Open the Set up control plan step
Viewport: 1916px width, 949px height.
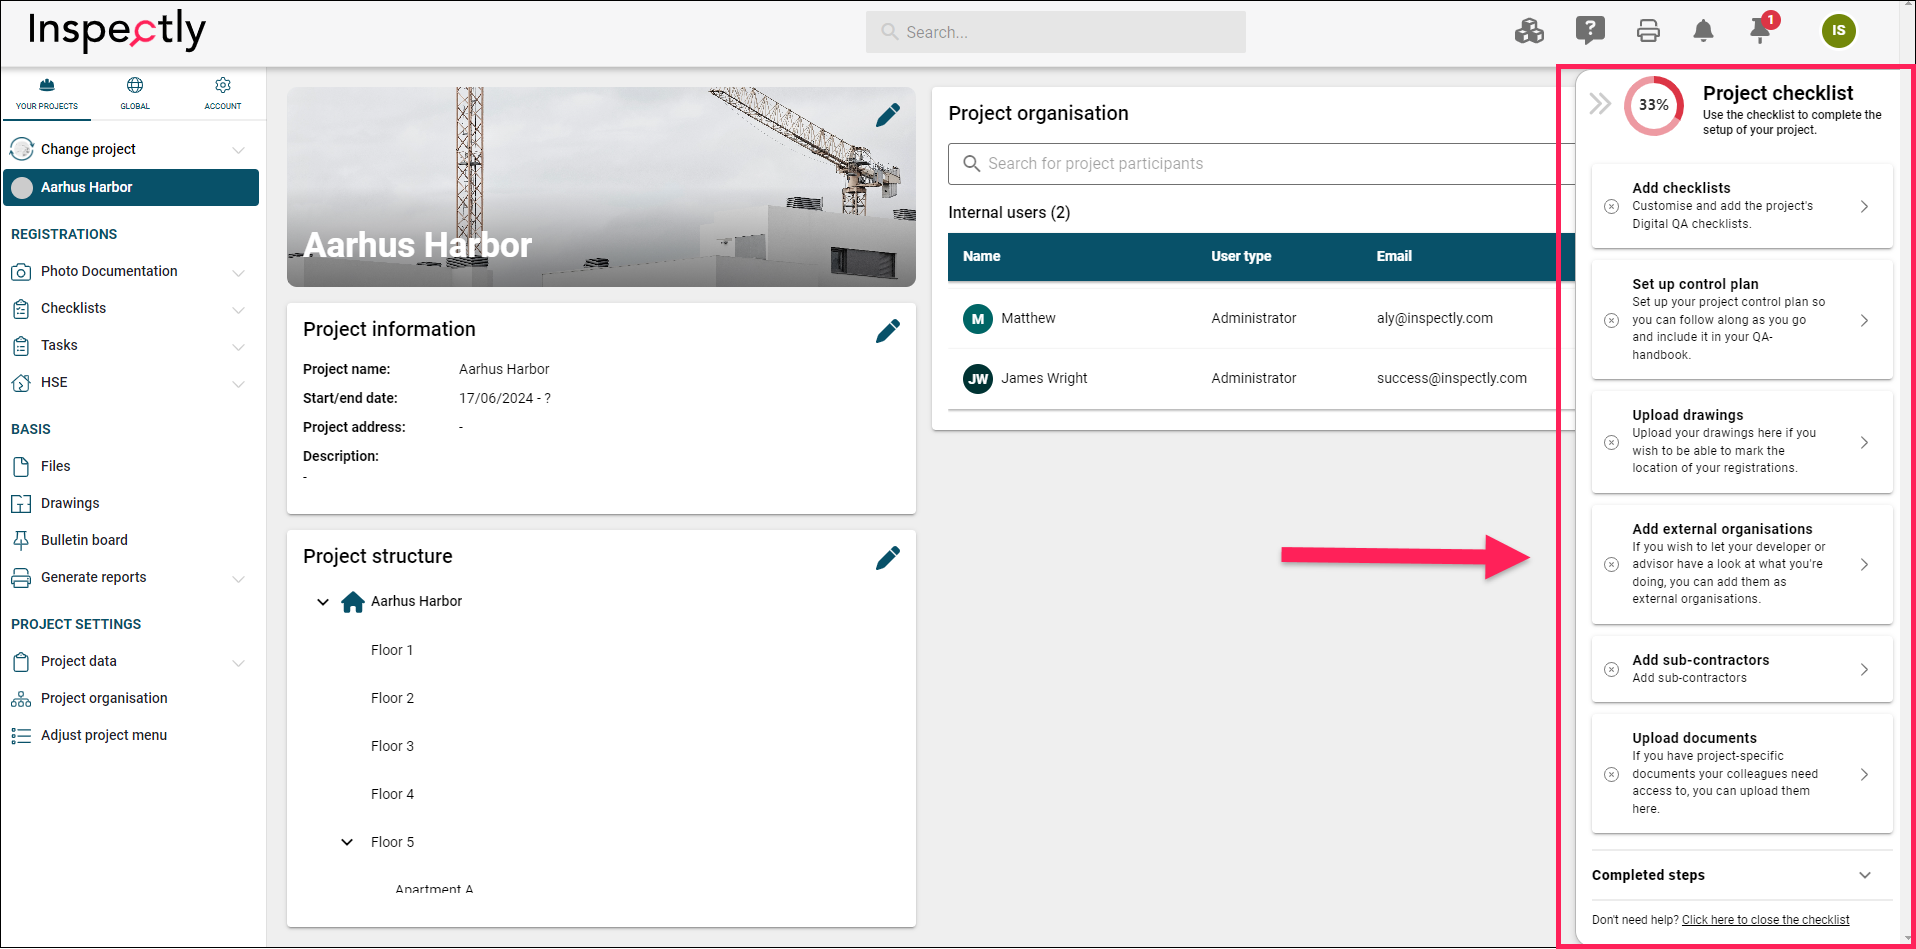[x=1741, y=320]
